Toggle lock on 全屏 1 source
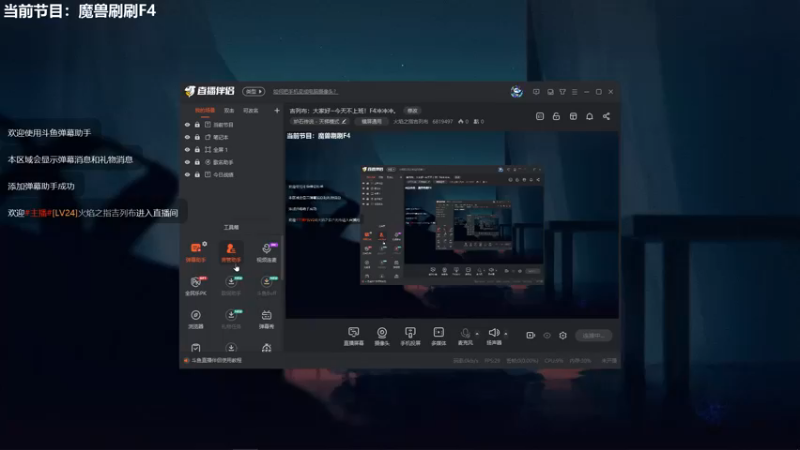 point(197,150)
